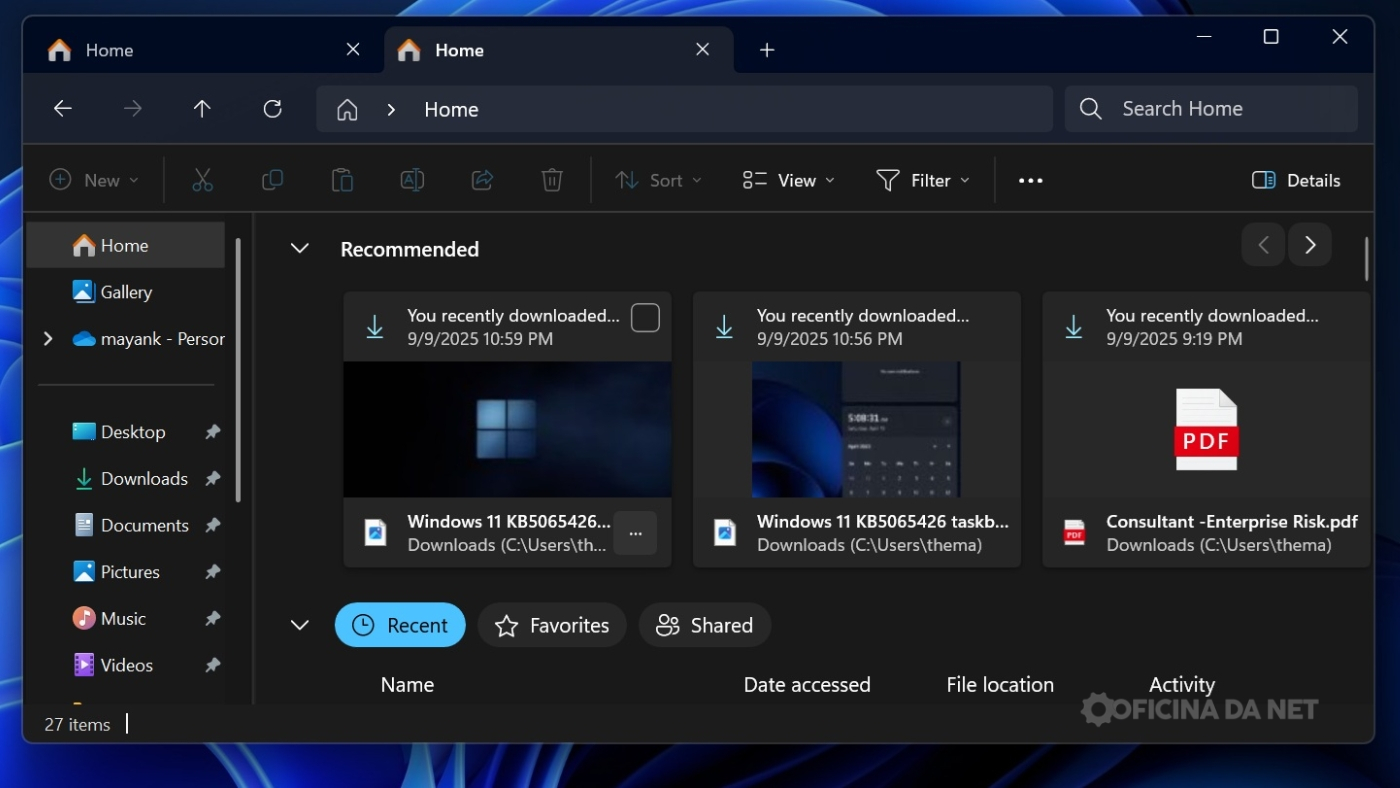Viewport: 1400px width, 788px height.
Task: Toggle the Details pane
Action: click(1296, 180)
